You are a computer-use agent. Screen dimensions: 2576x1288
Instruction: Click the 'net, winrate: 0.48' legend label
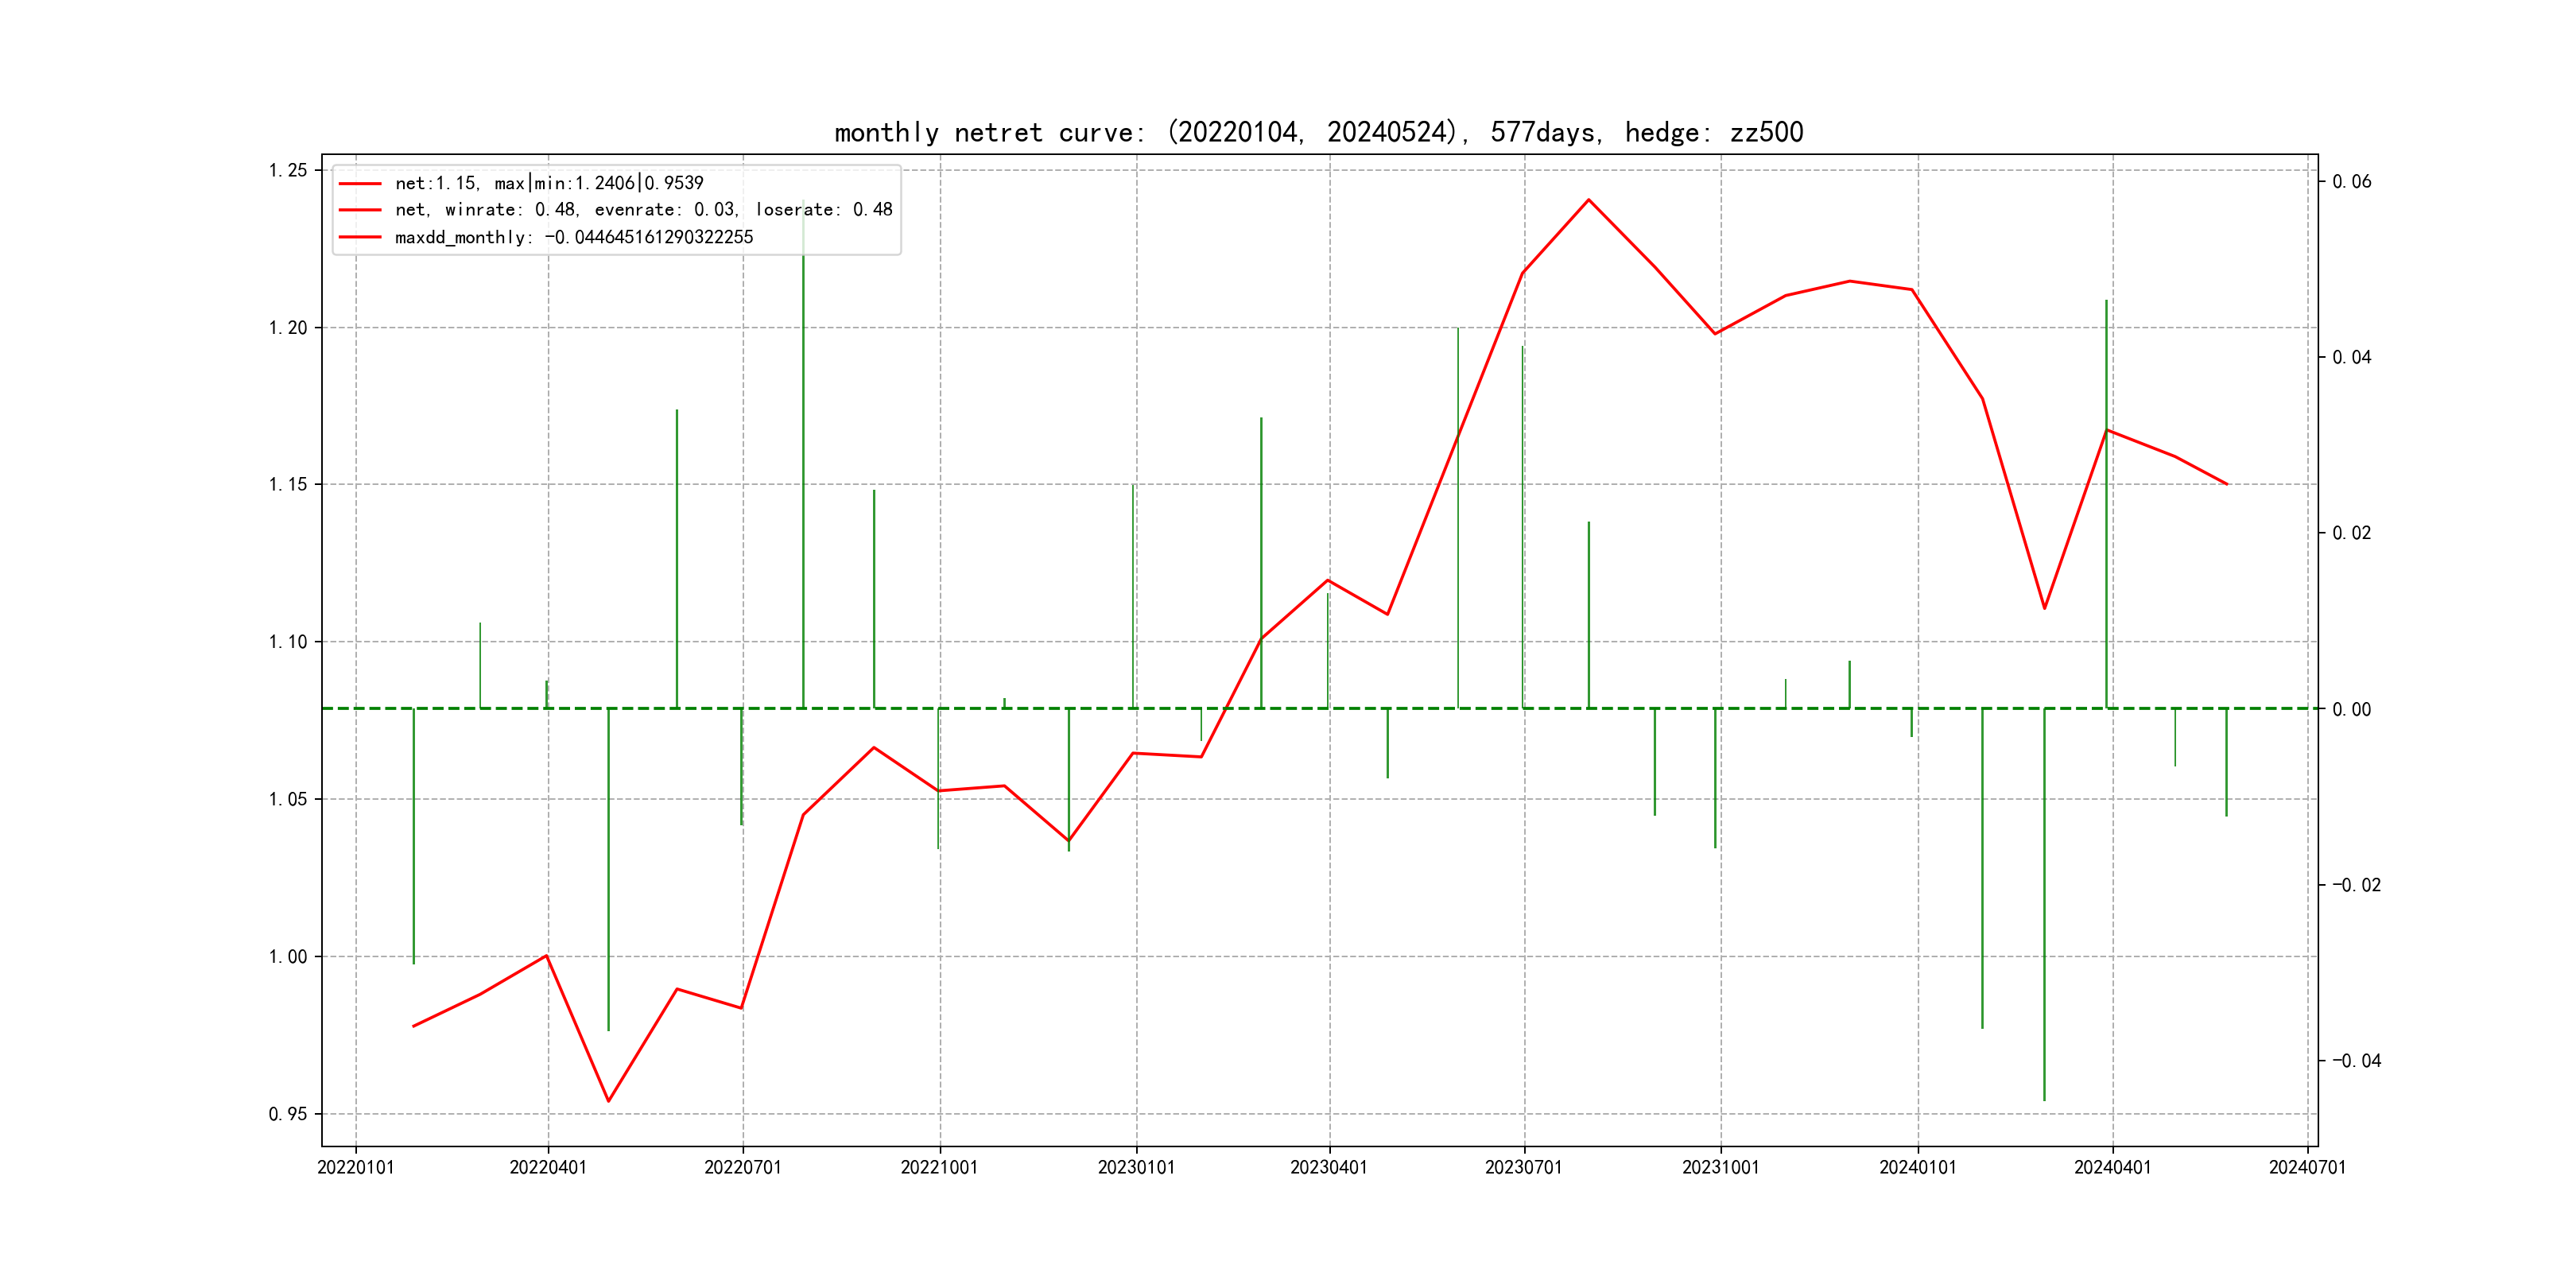coord(643,210)
